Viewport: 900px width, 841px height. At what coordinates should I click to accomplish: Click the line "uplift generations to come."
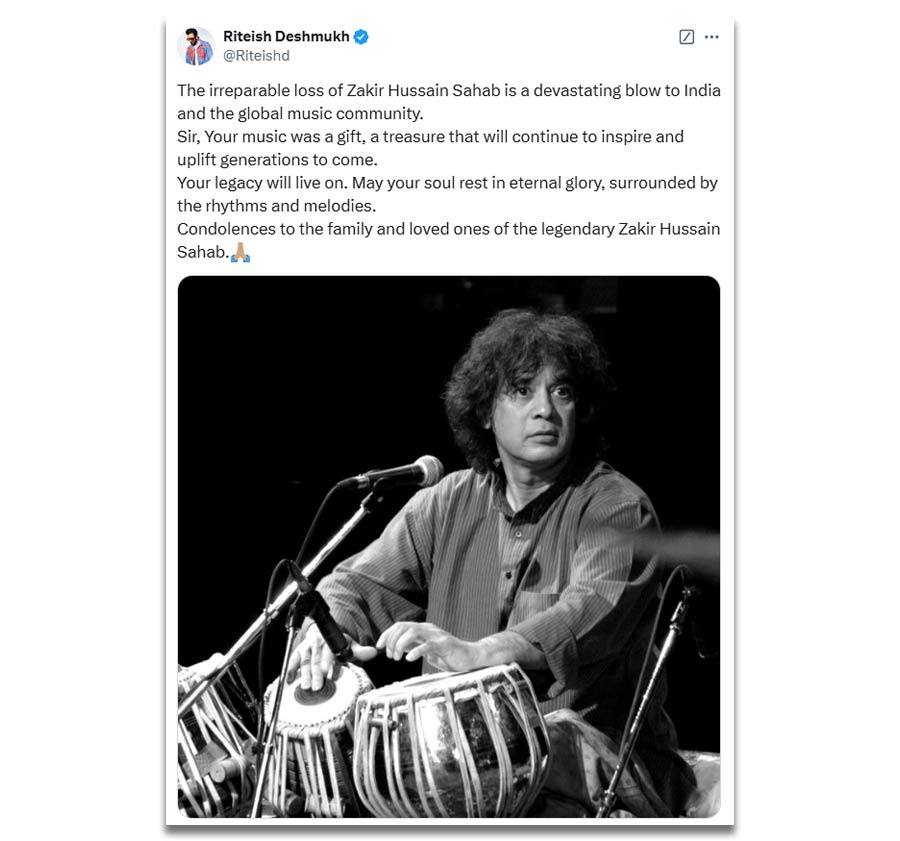pos(277,160)
